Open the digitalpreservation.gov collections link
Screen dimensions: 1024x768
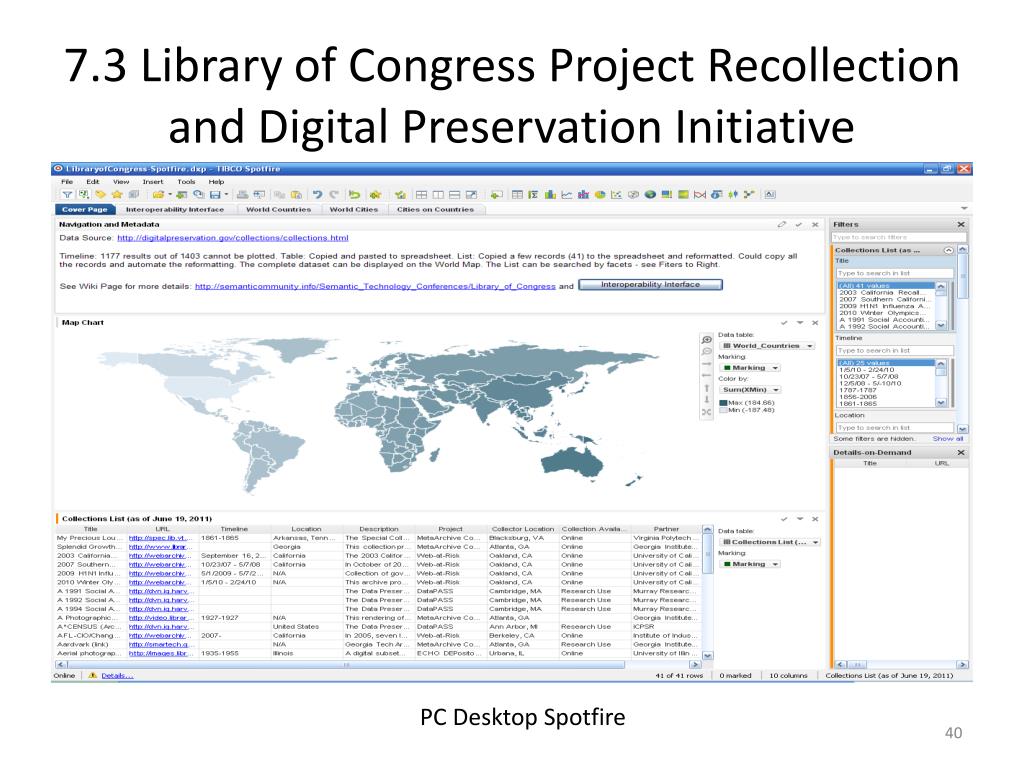point(232,238)
